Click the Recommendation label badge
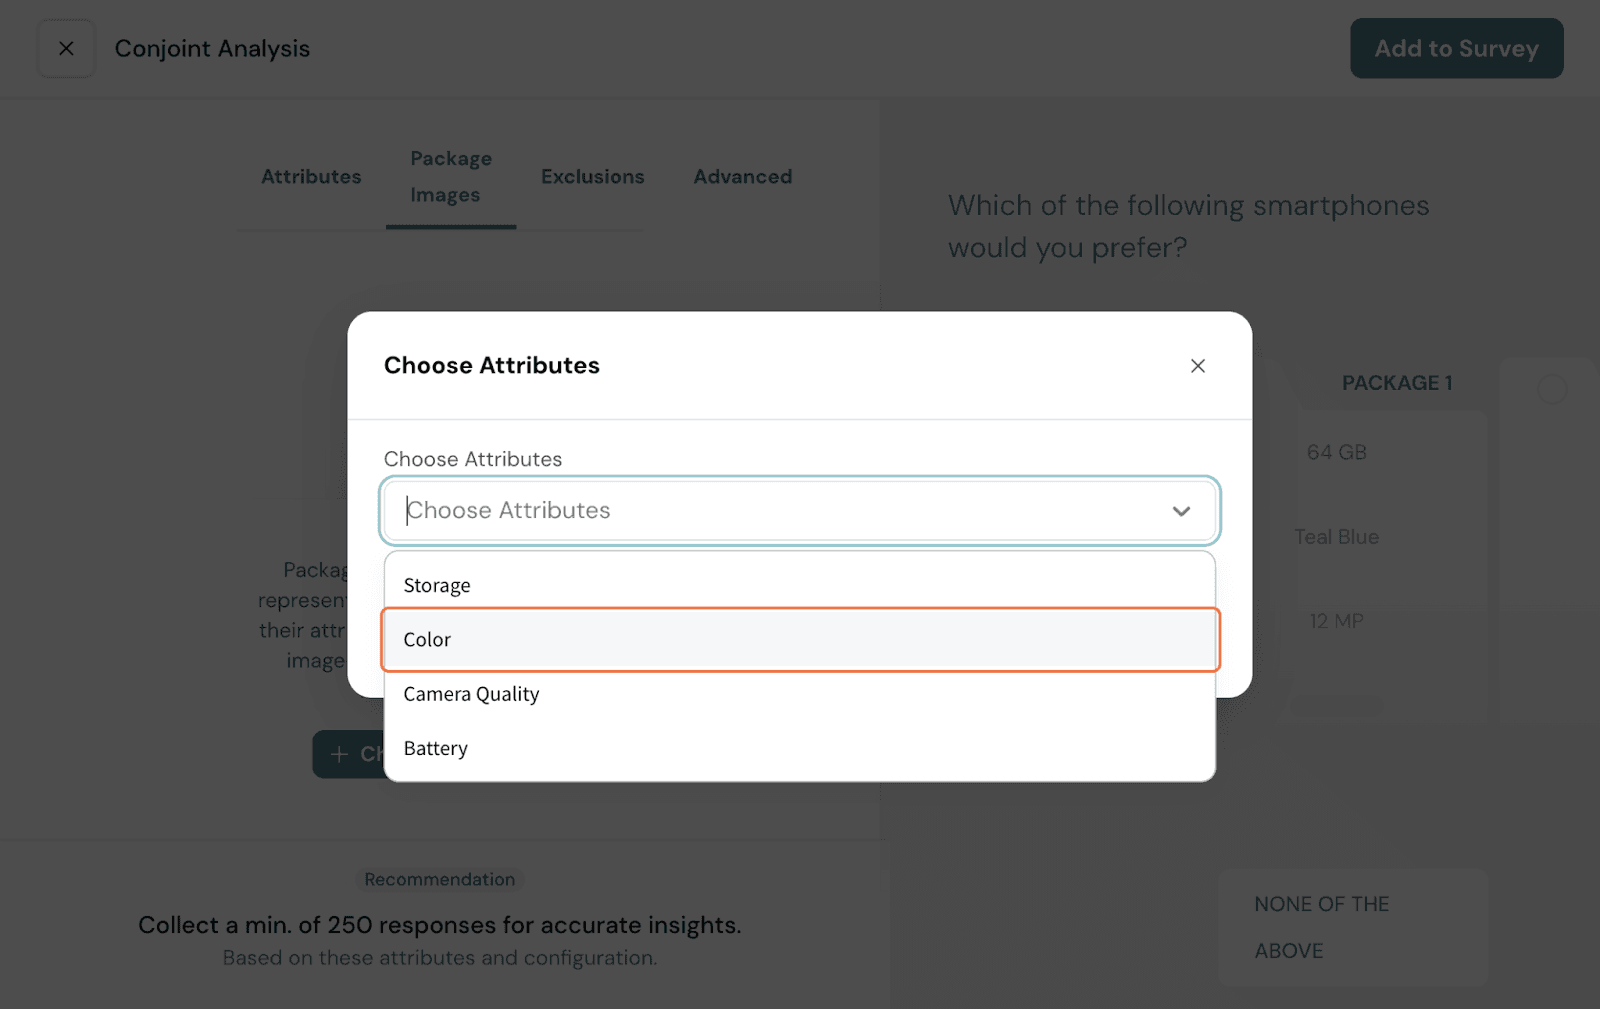The width and height of the screenshot is (1600, 1009). (x=439, y=879)
